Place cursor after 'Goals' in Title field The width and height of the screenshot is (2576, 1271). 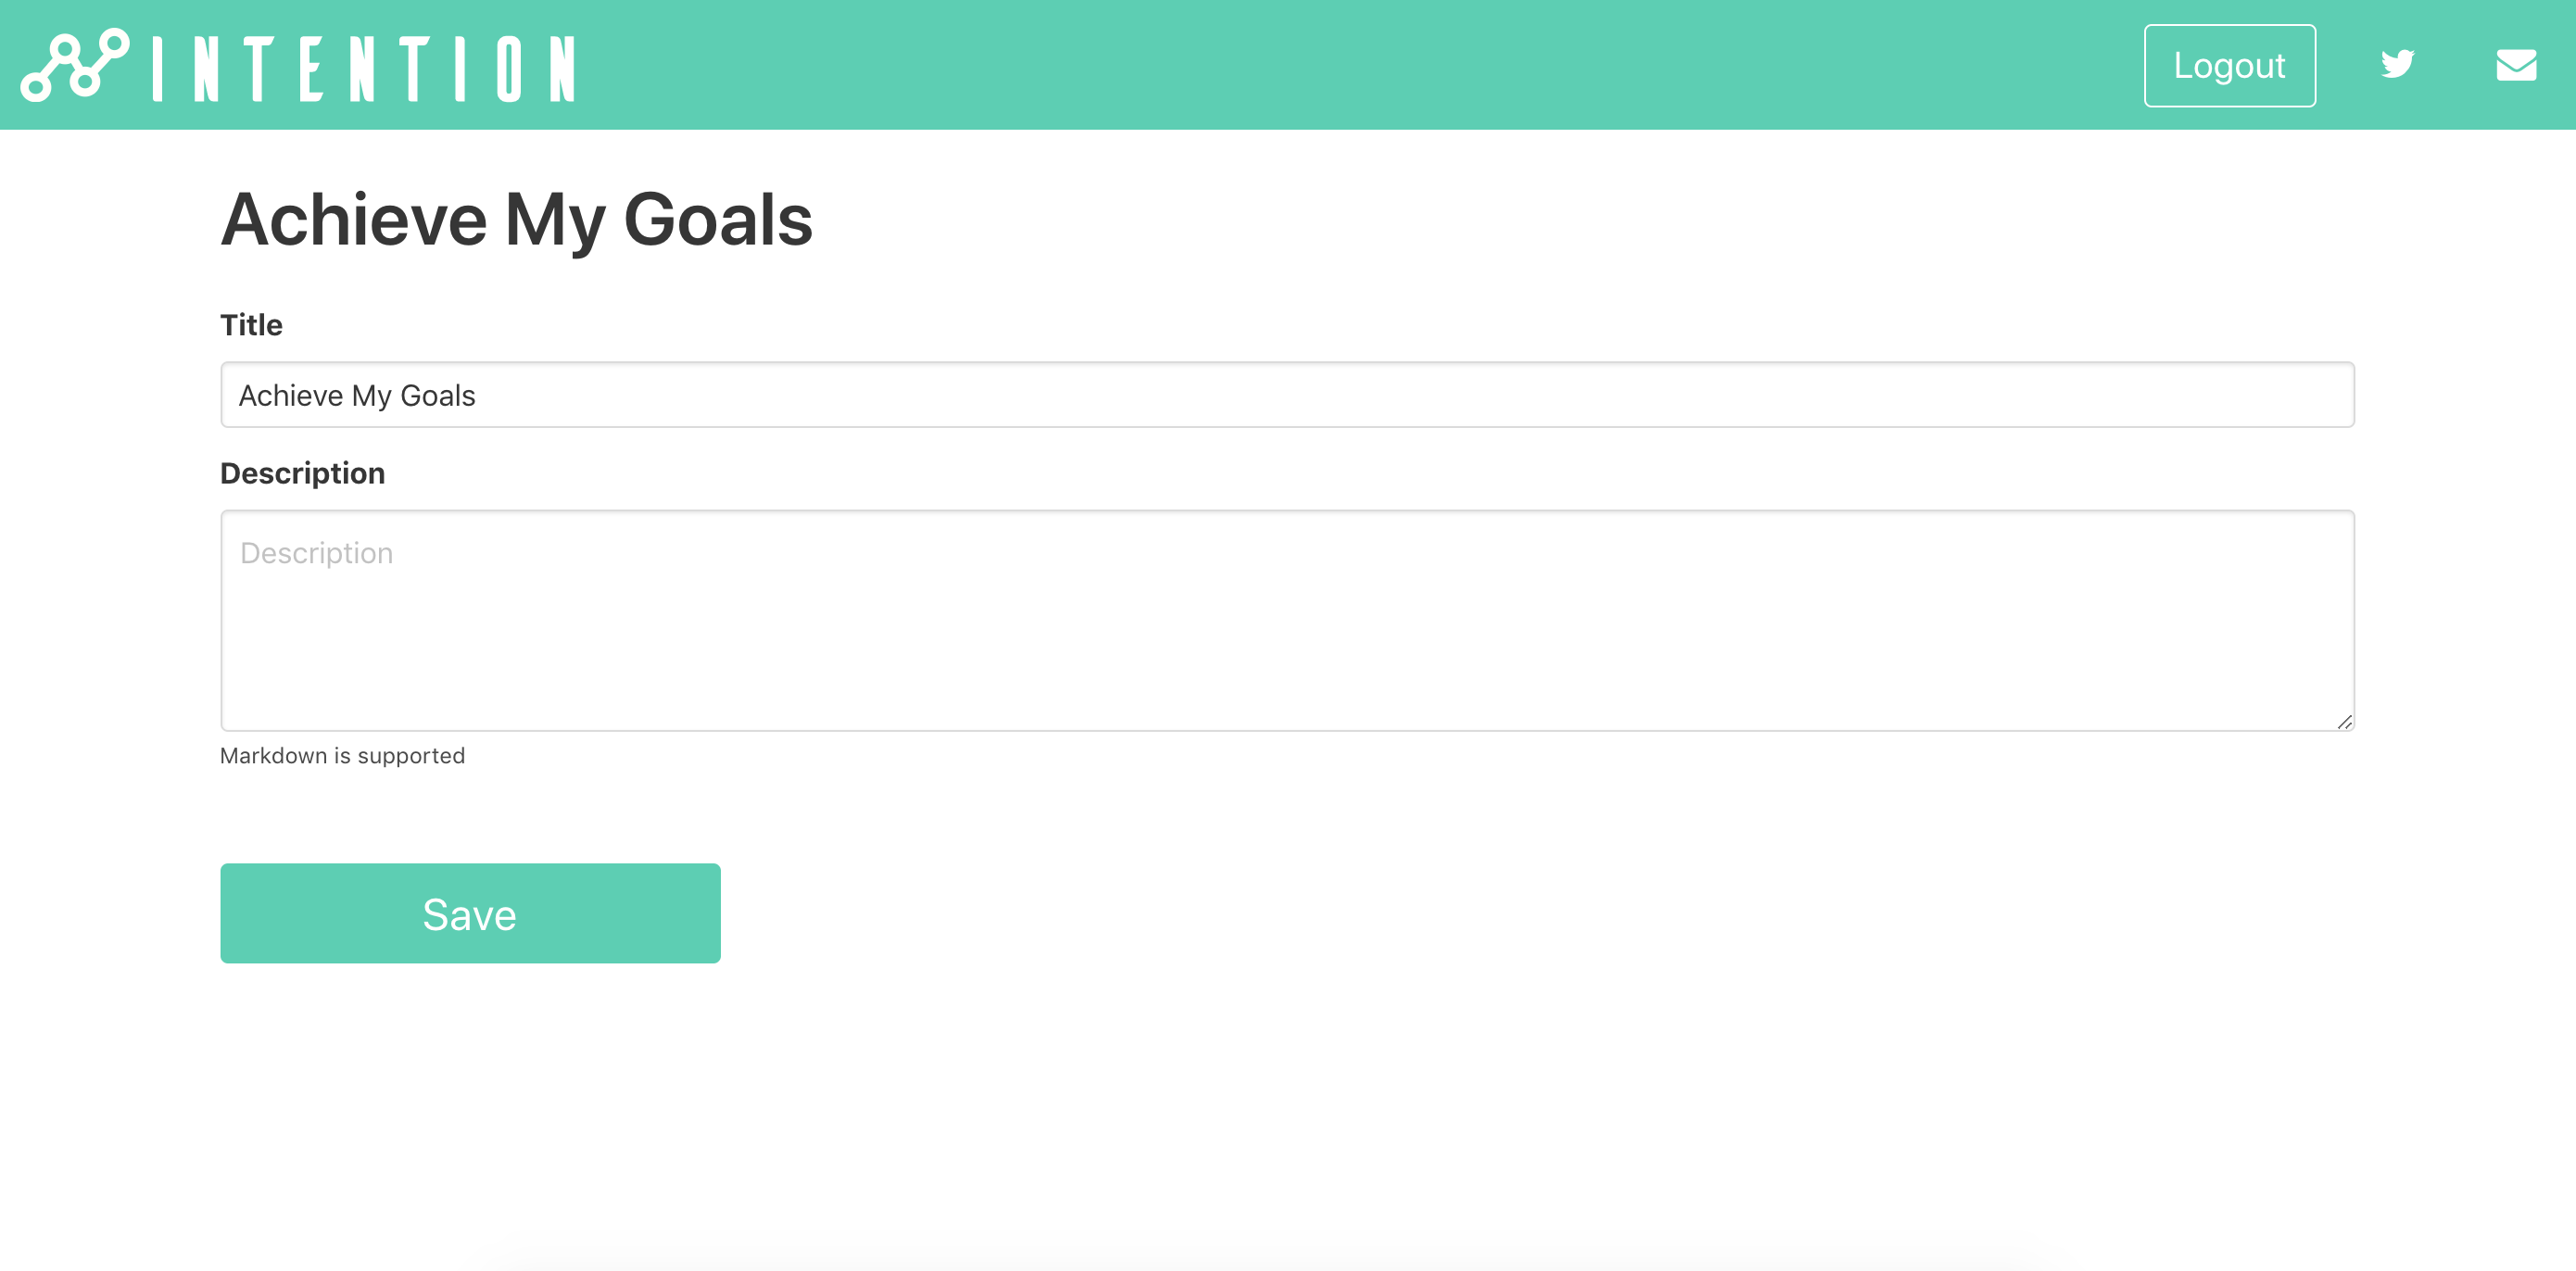(477, 396)
